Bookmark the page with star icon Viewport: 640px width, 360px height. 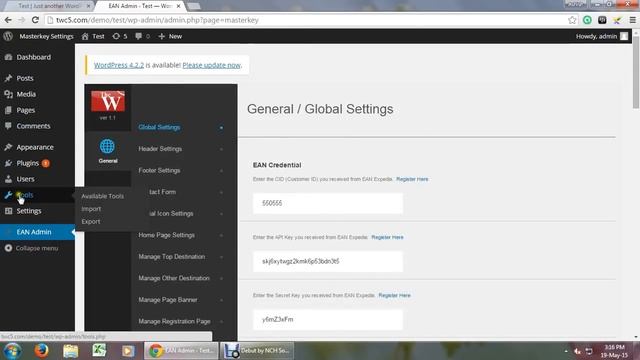point(572,20)
